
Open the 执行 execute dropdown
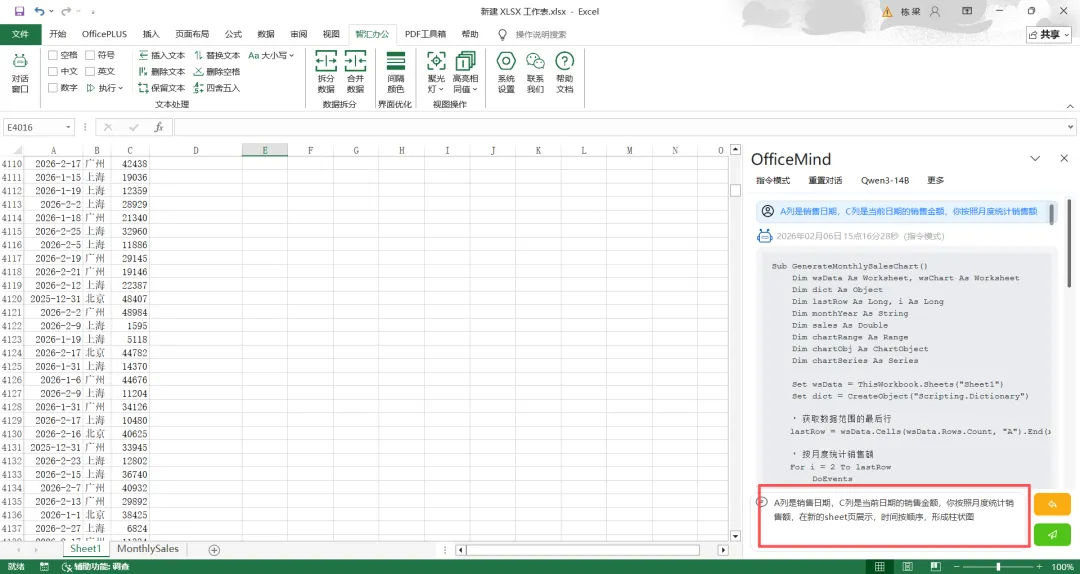tap(105, 88)
